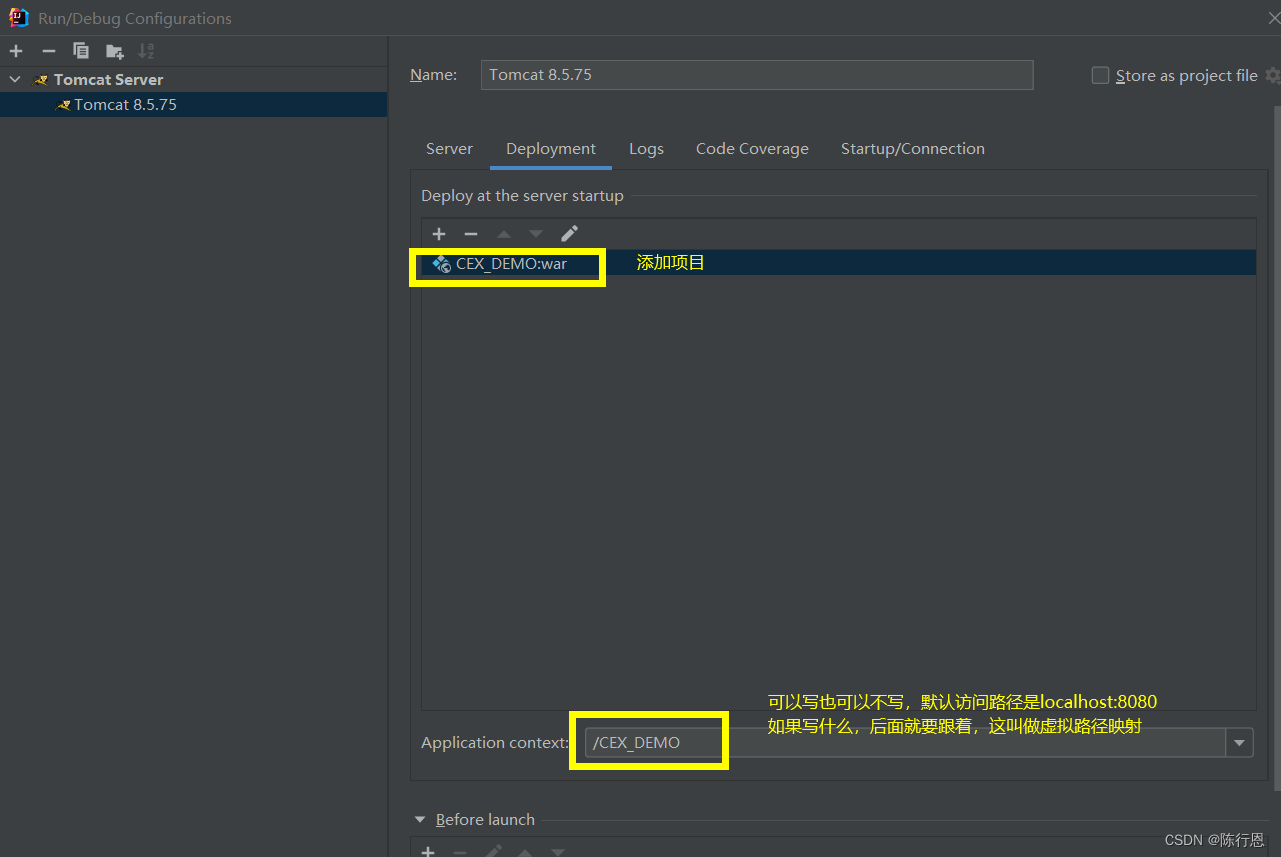
Task: Open the Startup/Connection tab
Action: tap(913, 148)
